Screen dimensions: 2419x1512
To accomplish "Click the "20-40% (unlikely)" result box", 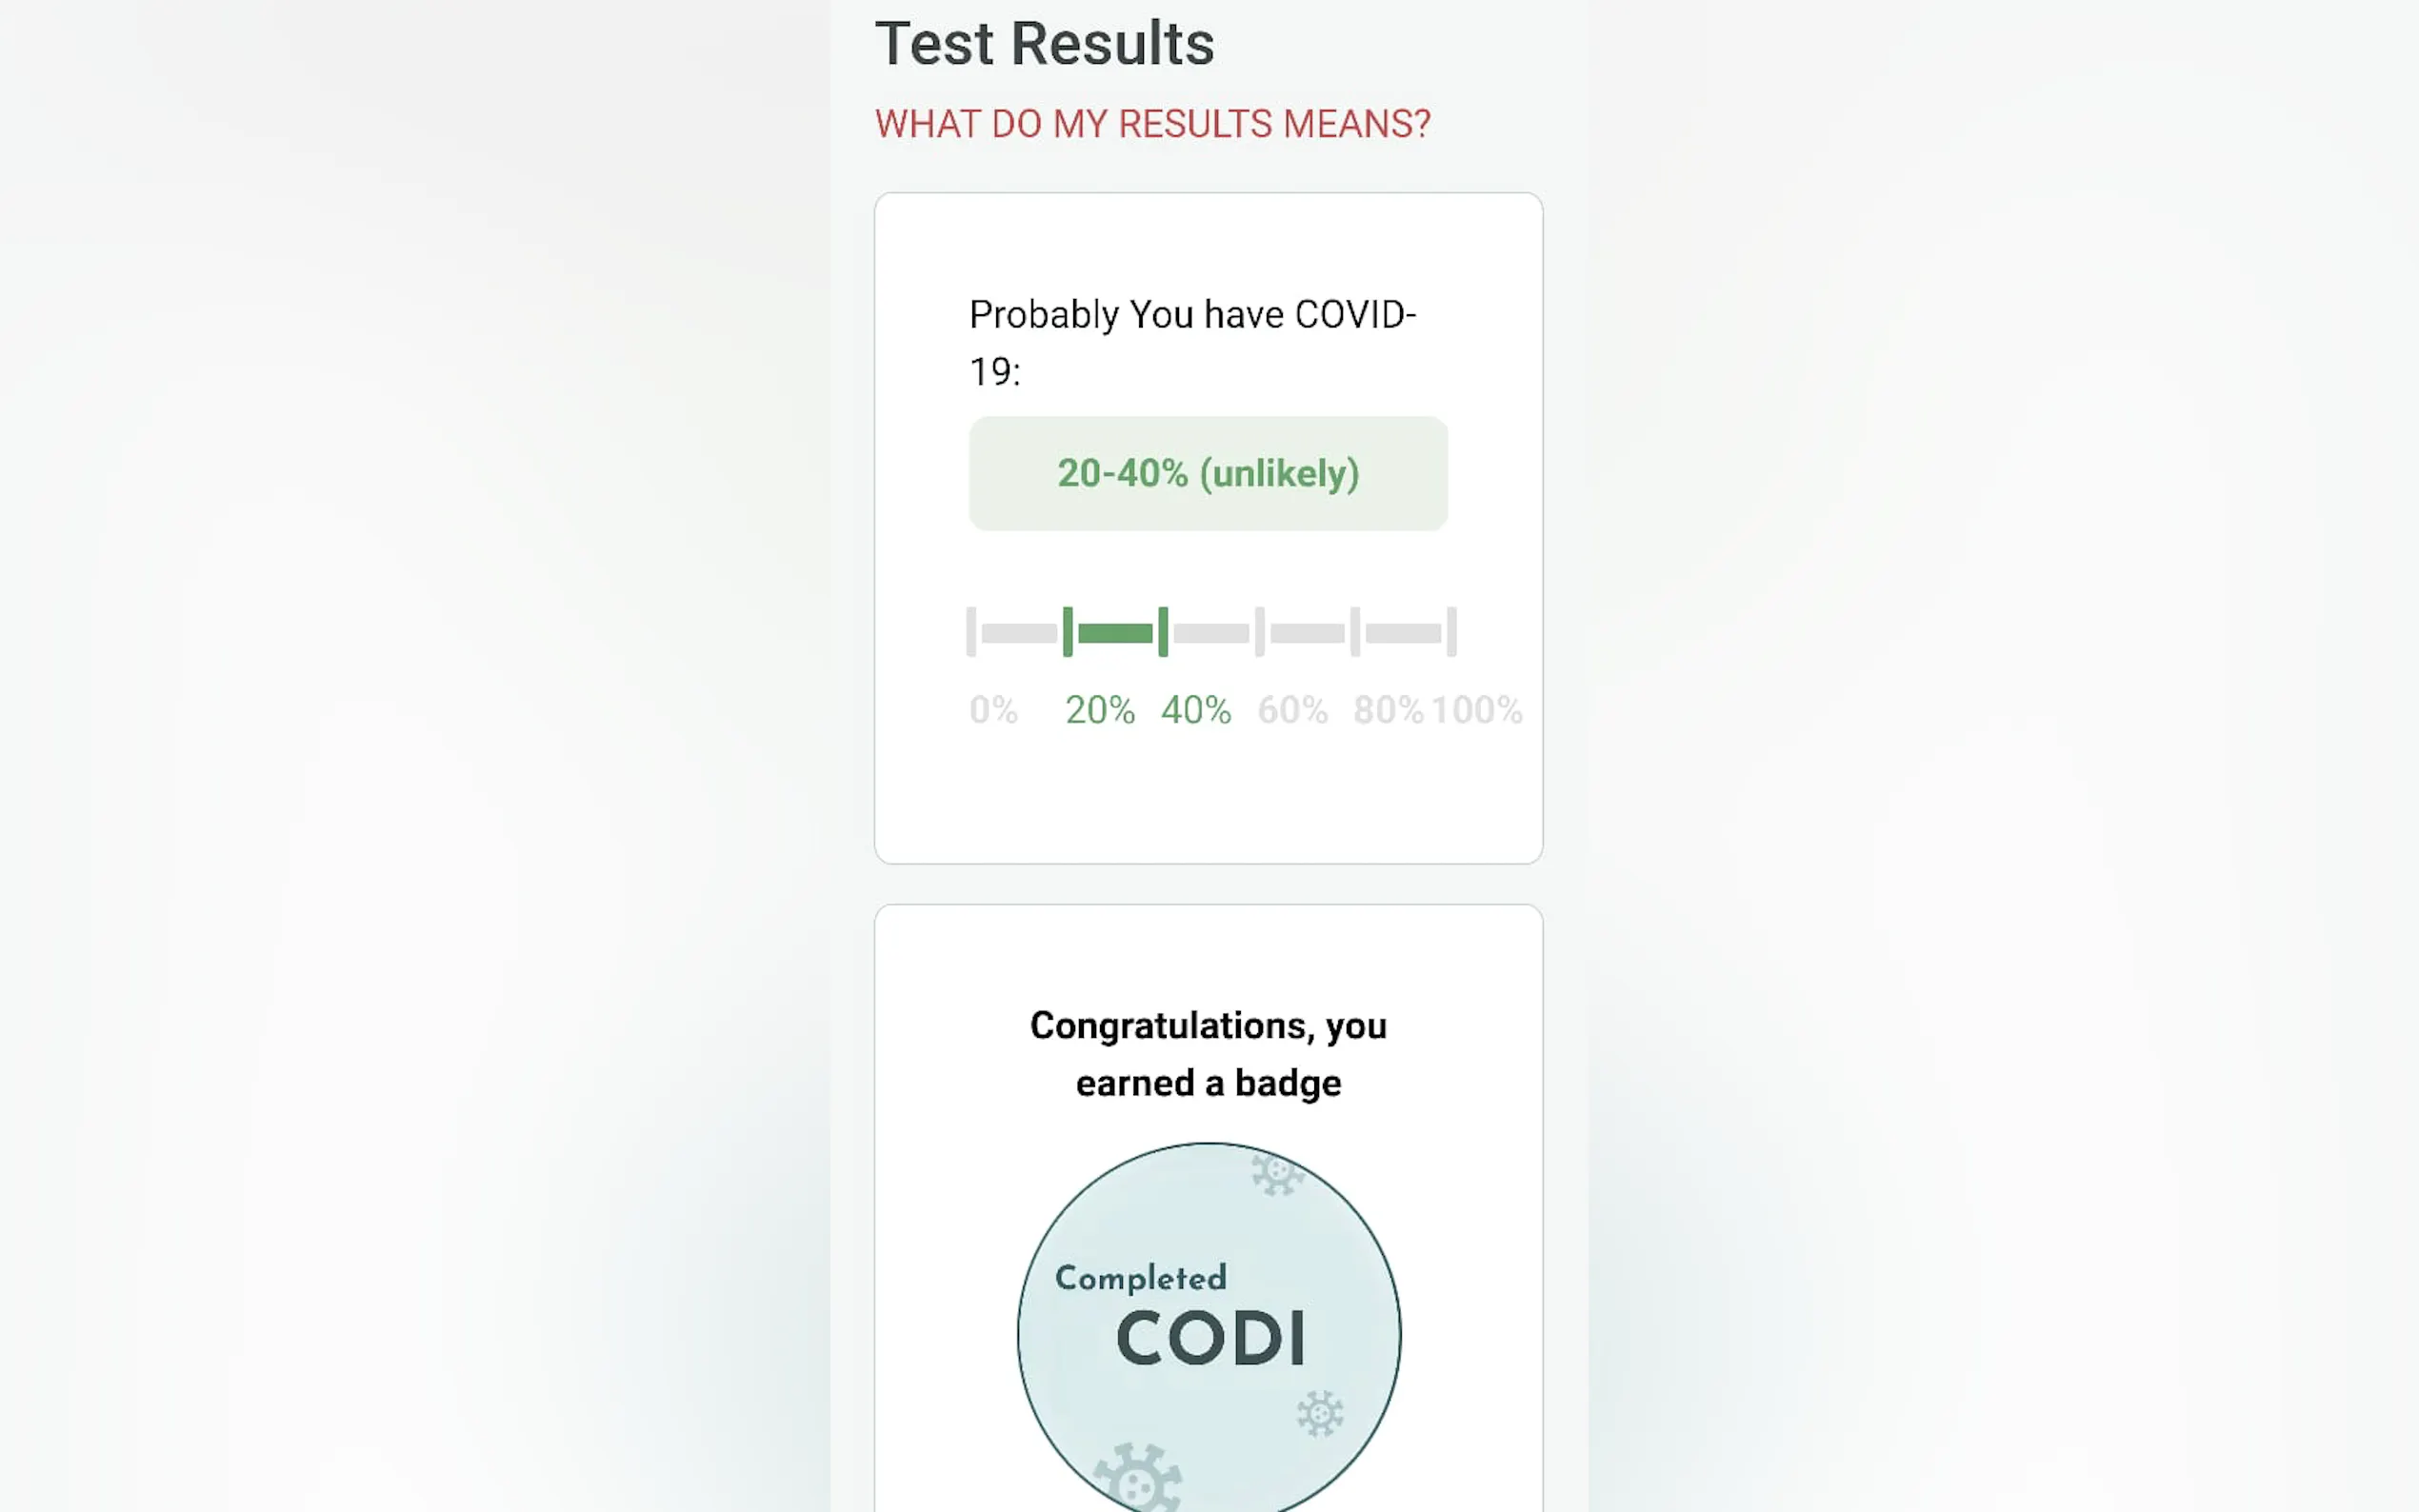I will [1207, 473].
